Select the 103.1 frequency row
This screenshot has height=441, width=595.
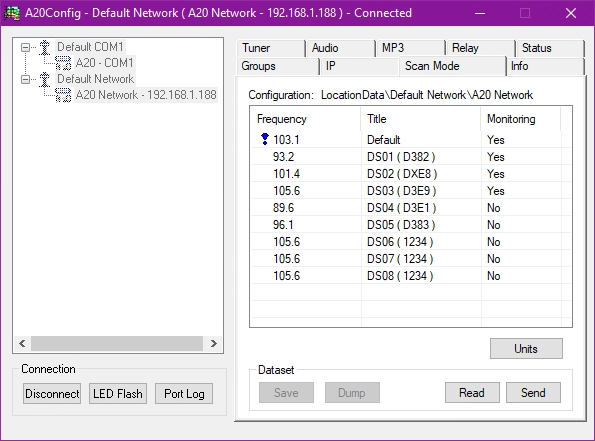click(411, 140)
